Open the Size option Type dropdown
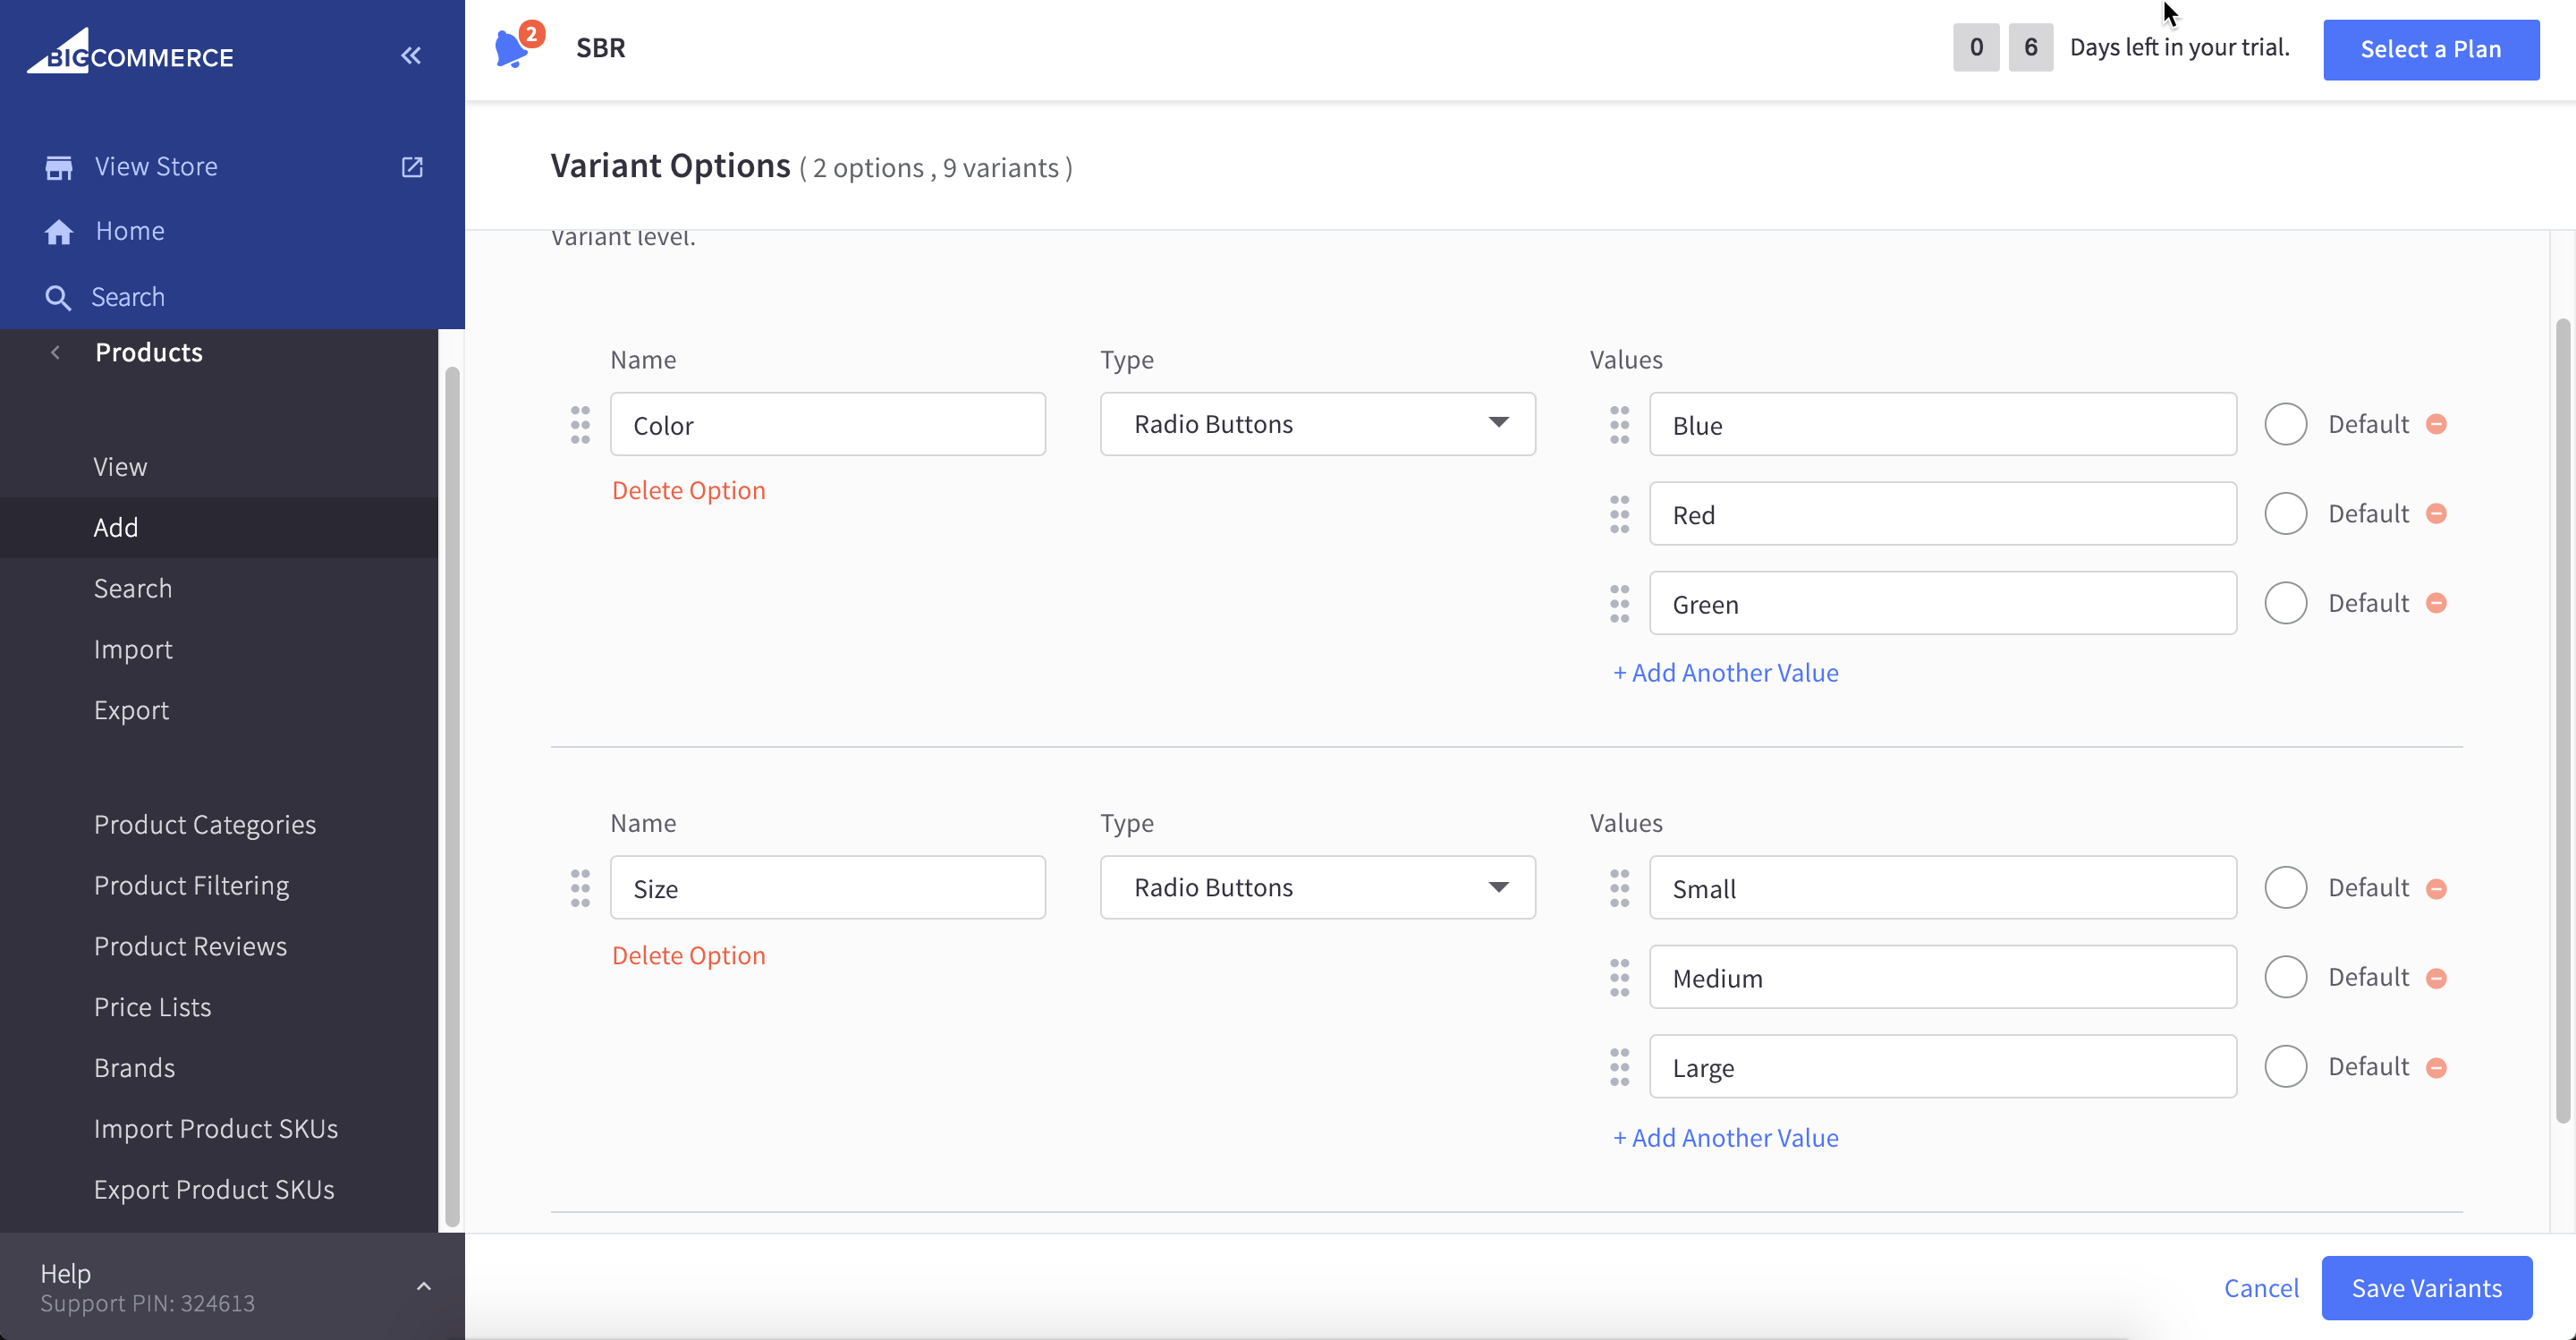Viewport: 2576px width, 1340px height. [x=1318, y=887]
